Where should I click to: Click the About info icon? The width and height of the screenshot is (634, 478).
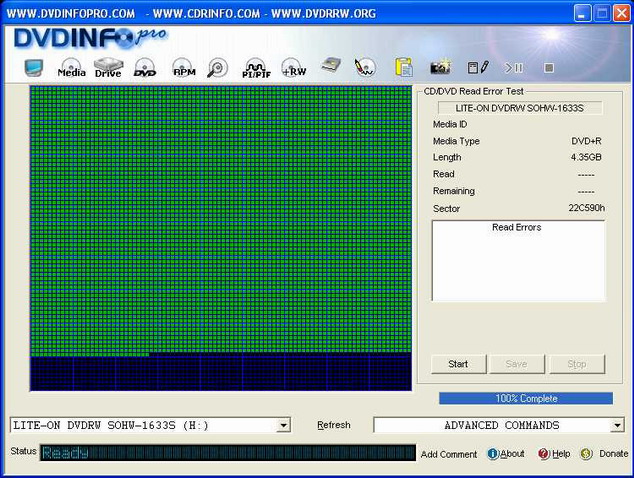point(492,454)
